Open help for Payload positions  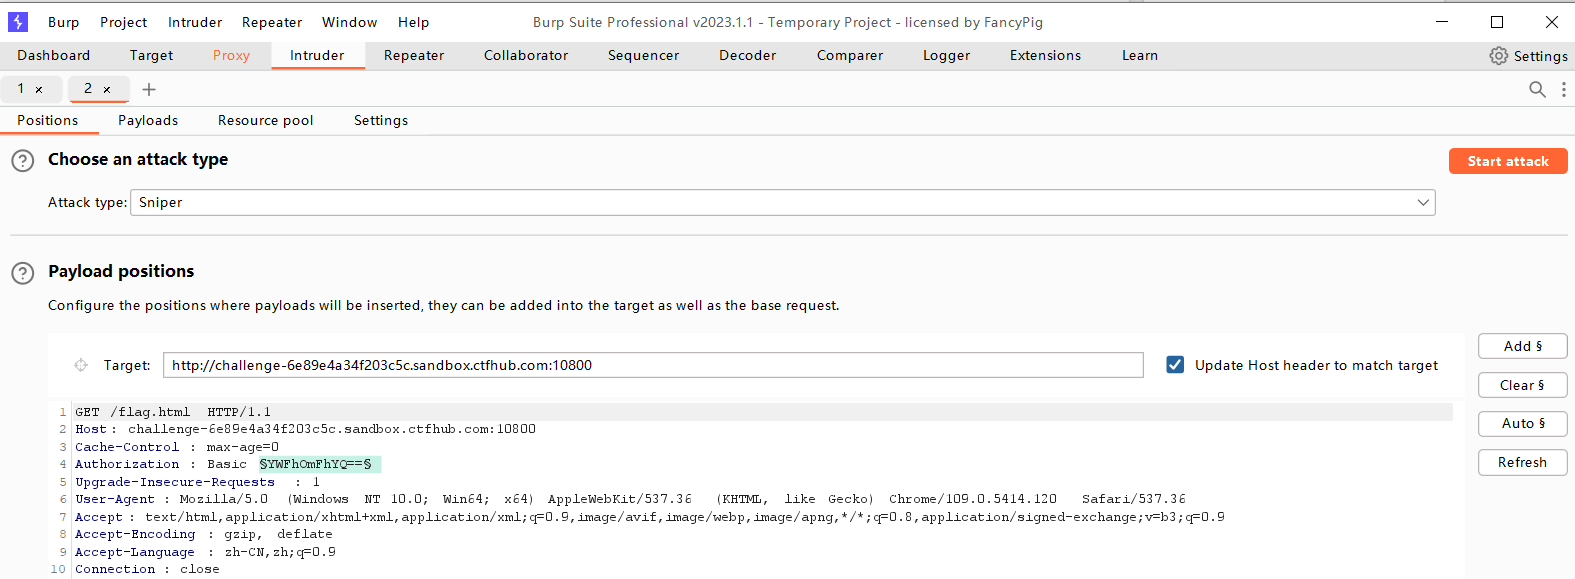click(23, 272)
